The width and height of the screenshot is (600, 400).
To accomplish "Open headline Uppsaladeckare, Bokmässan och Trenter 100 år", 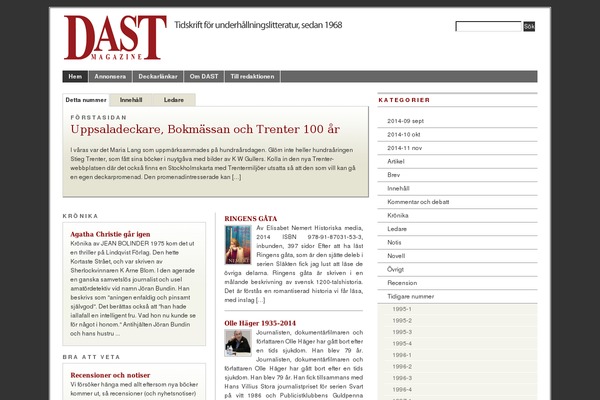I will tap(205, 129).
